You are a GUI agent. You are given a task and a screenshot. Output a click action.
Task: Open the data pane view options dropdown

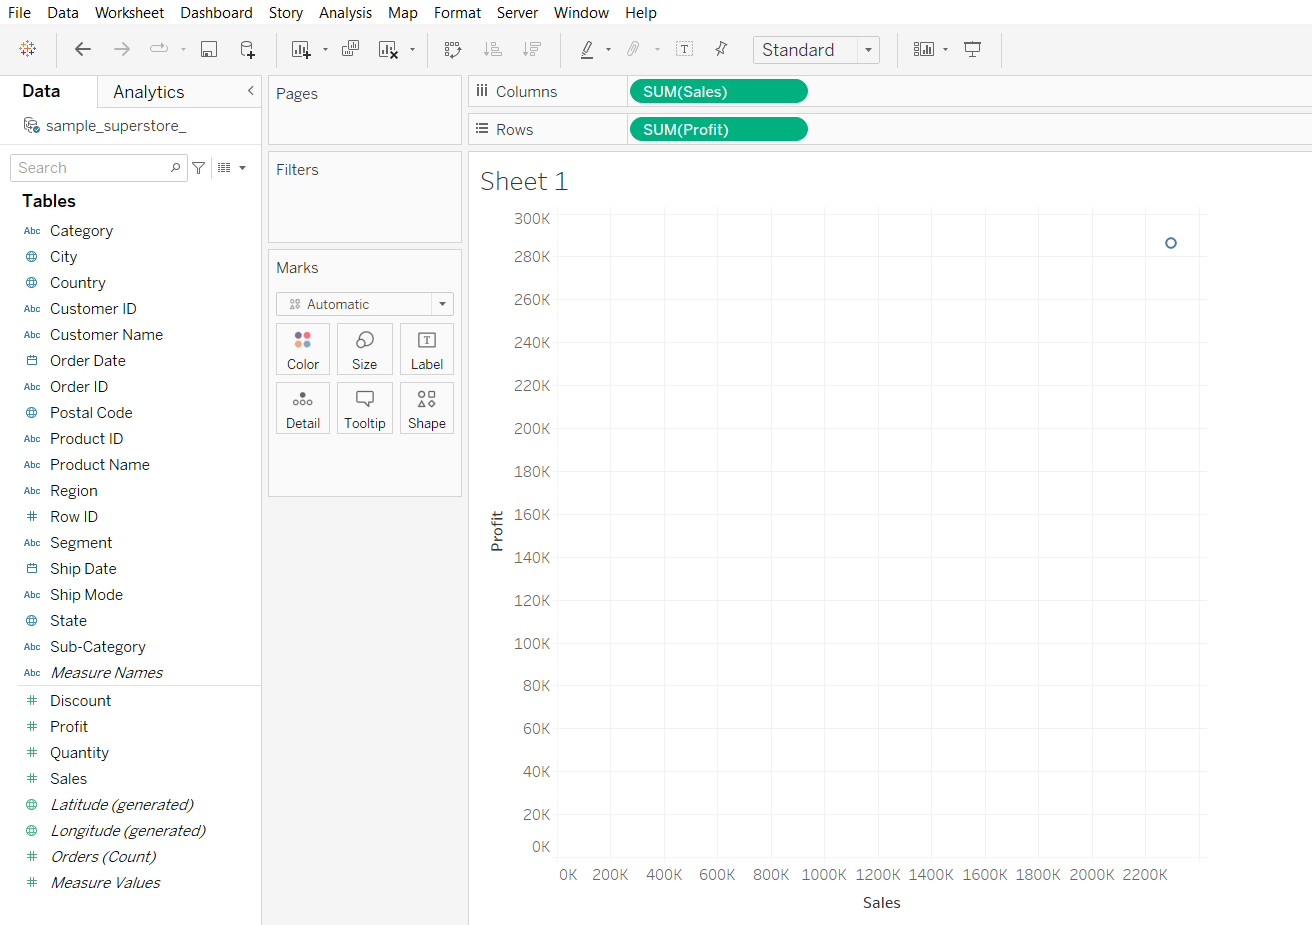[x=231, y=168]
